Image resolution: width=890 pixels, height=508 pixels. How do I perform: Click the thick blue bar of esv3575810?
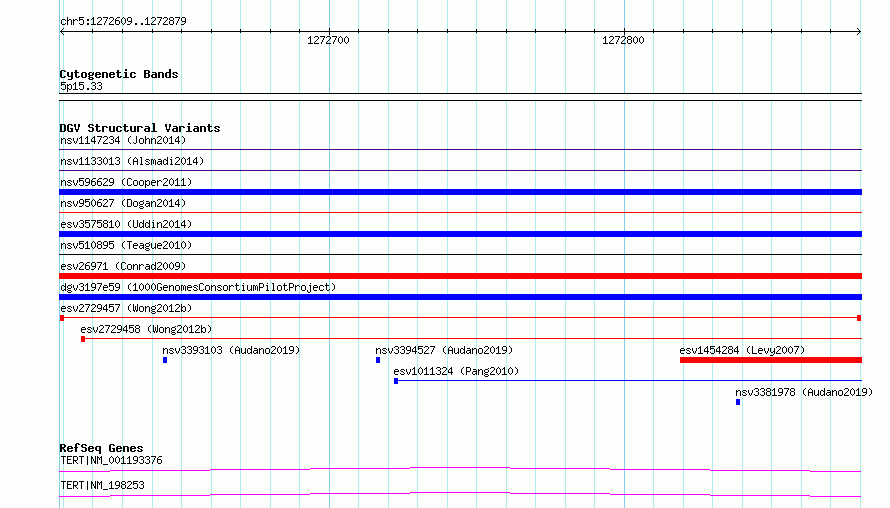point(460,234)
